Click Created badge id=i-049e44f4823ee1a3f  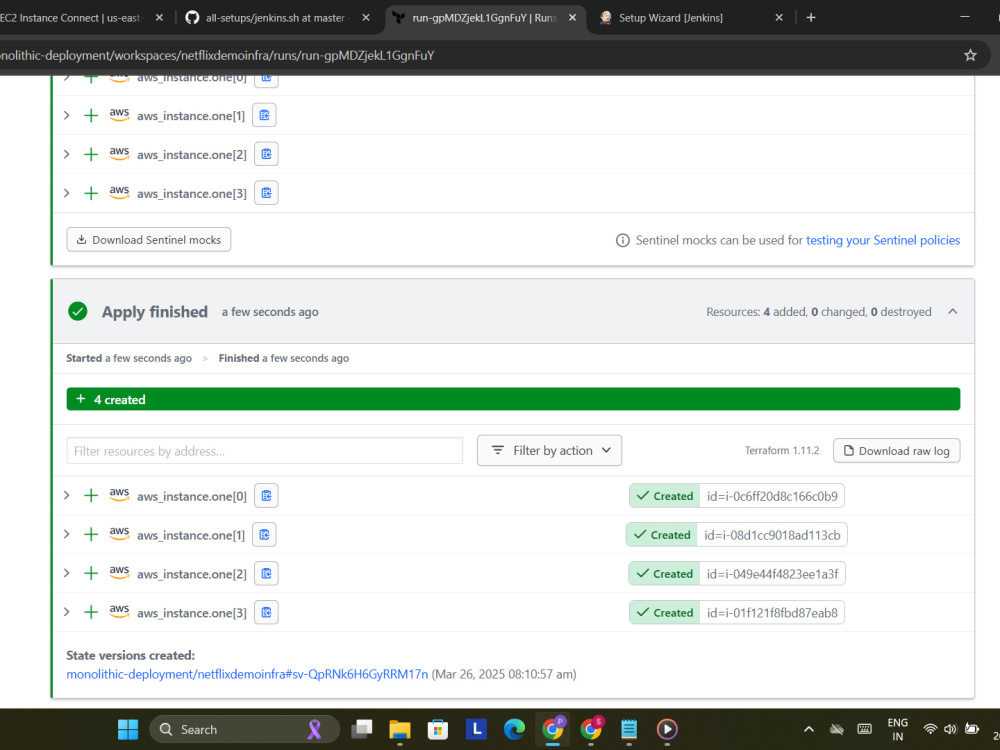(737, 574)
